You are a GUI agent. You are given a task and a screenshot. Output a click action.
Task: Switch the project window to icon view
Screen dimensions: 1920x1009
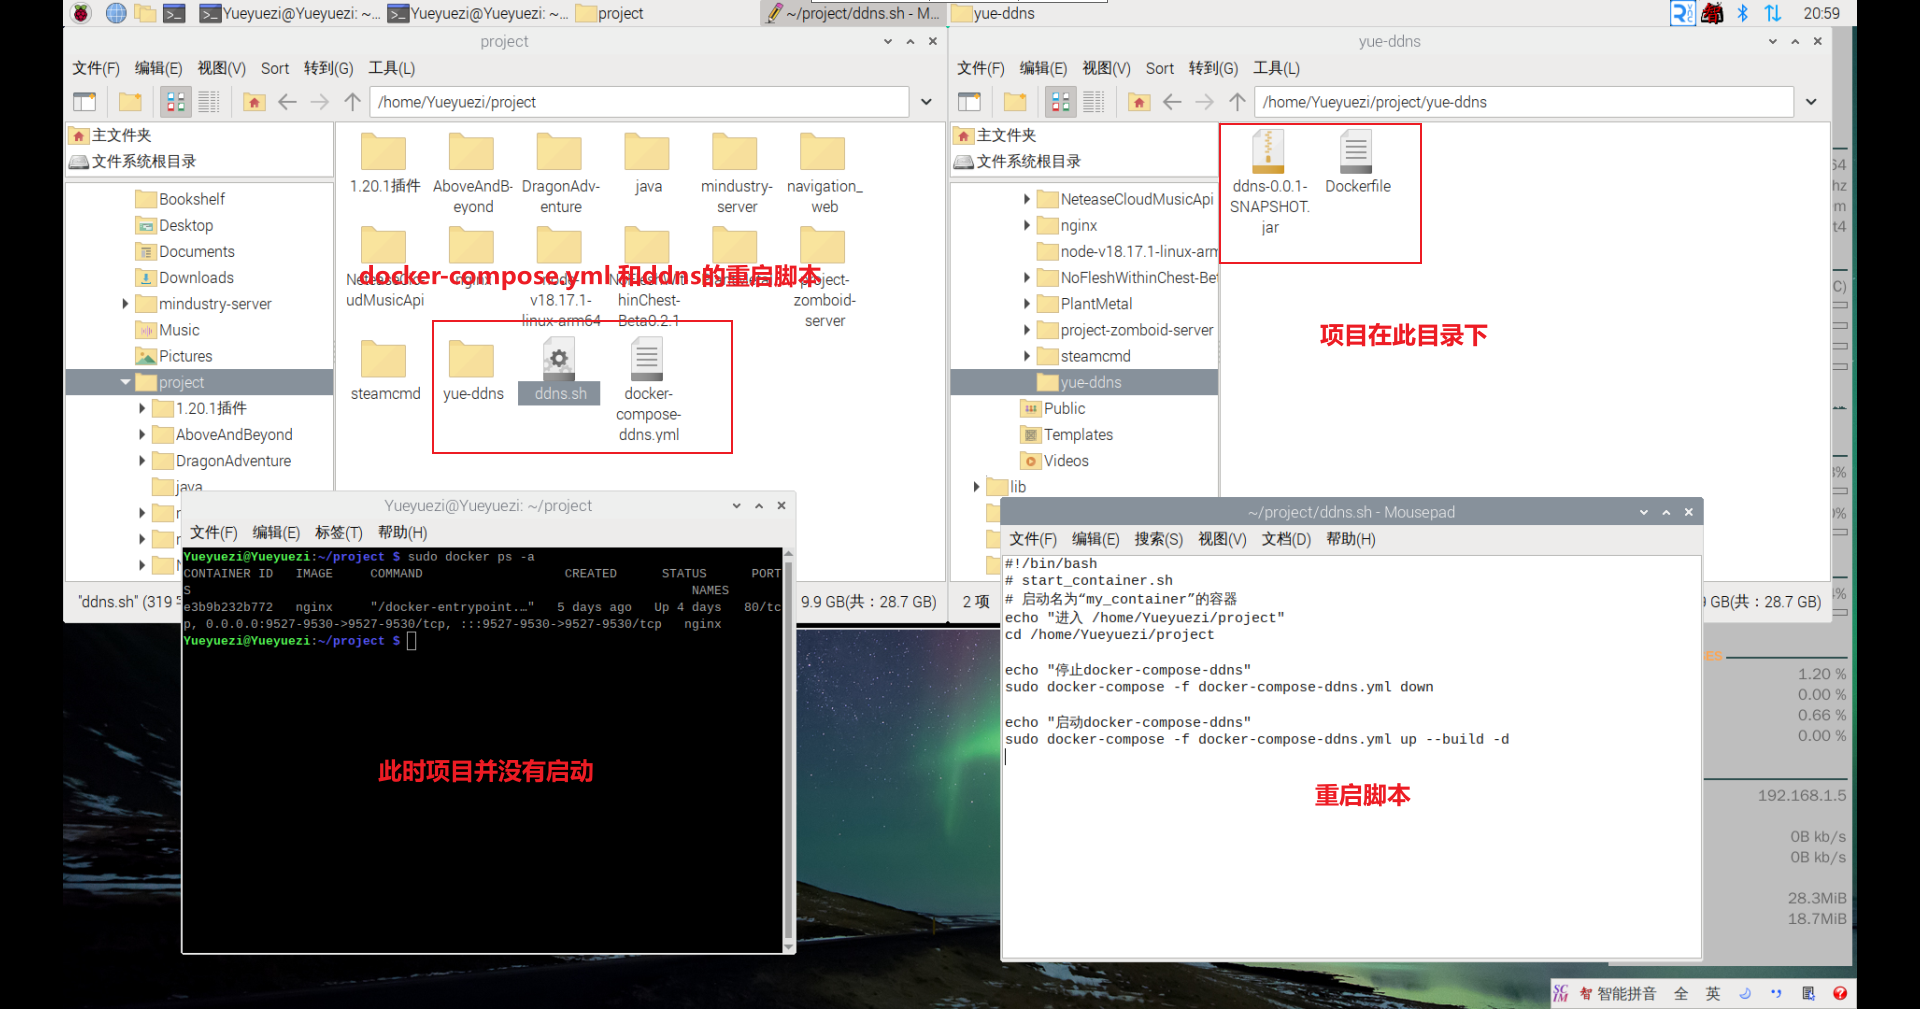coord(176,102)
